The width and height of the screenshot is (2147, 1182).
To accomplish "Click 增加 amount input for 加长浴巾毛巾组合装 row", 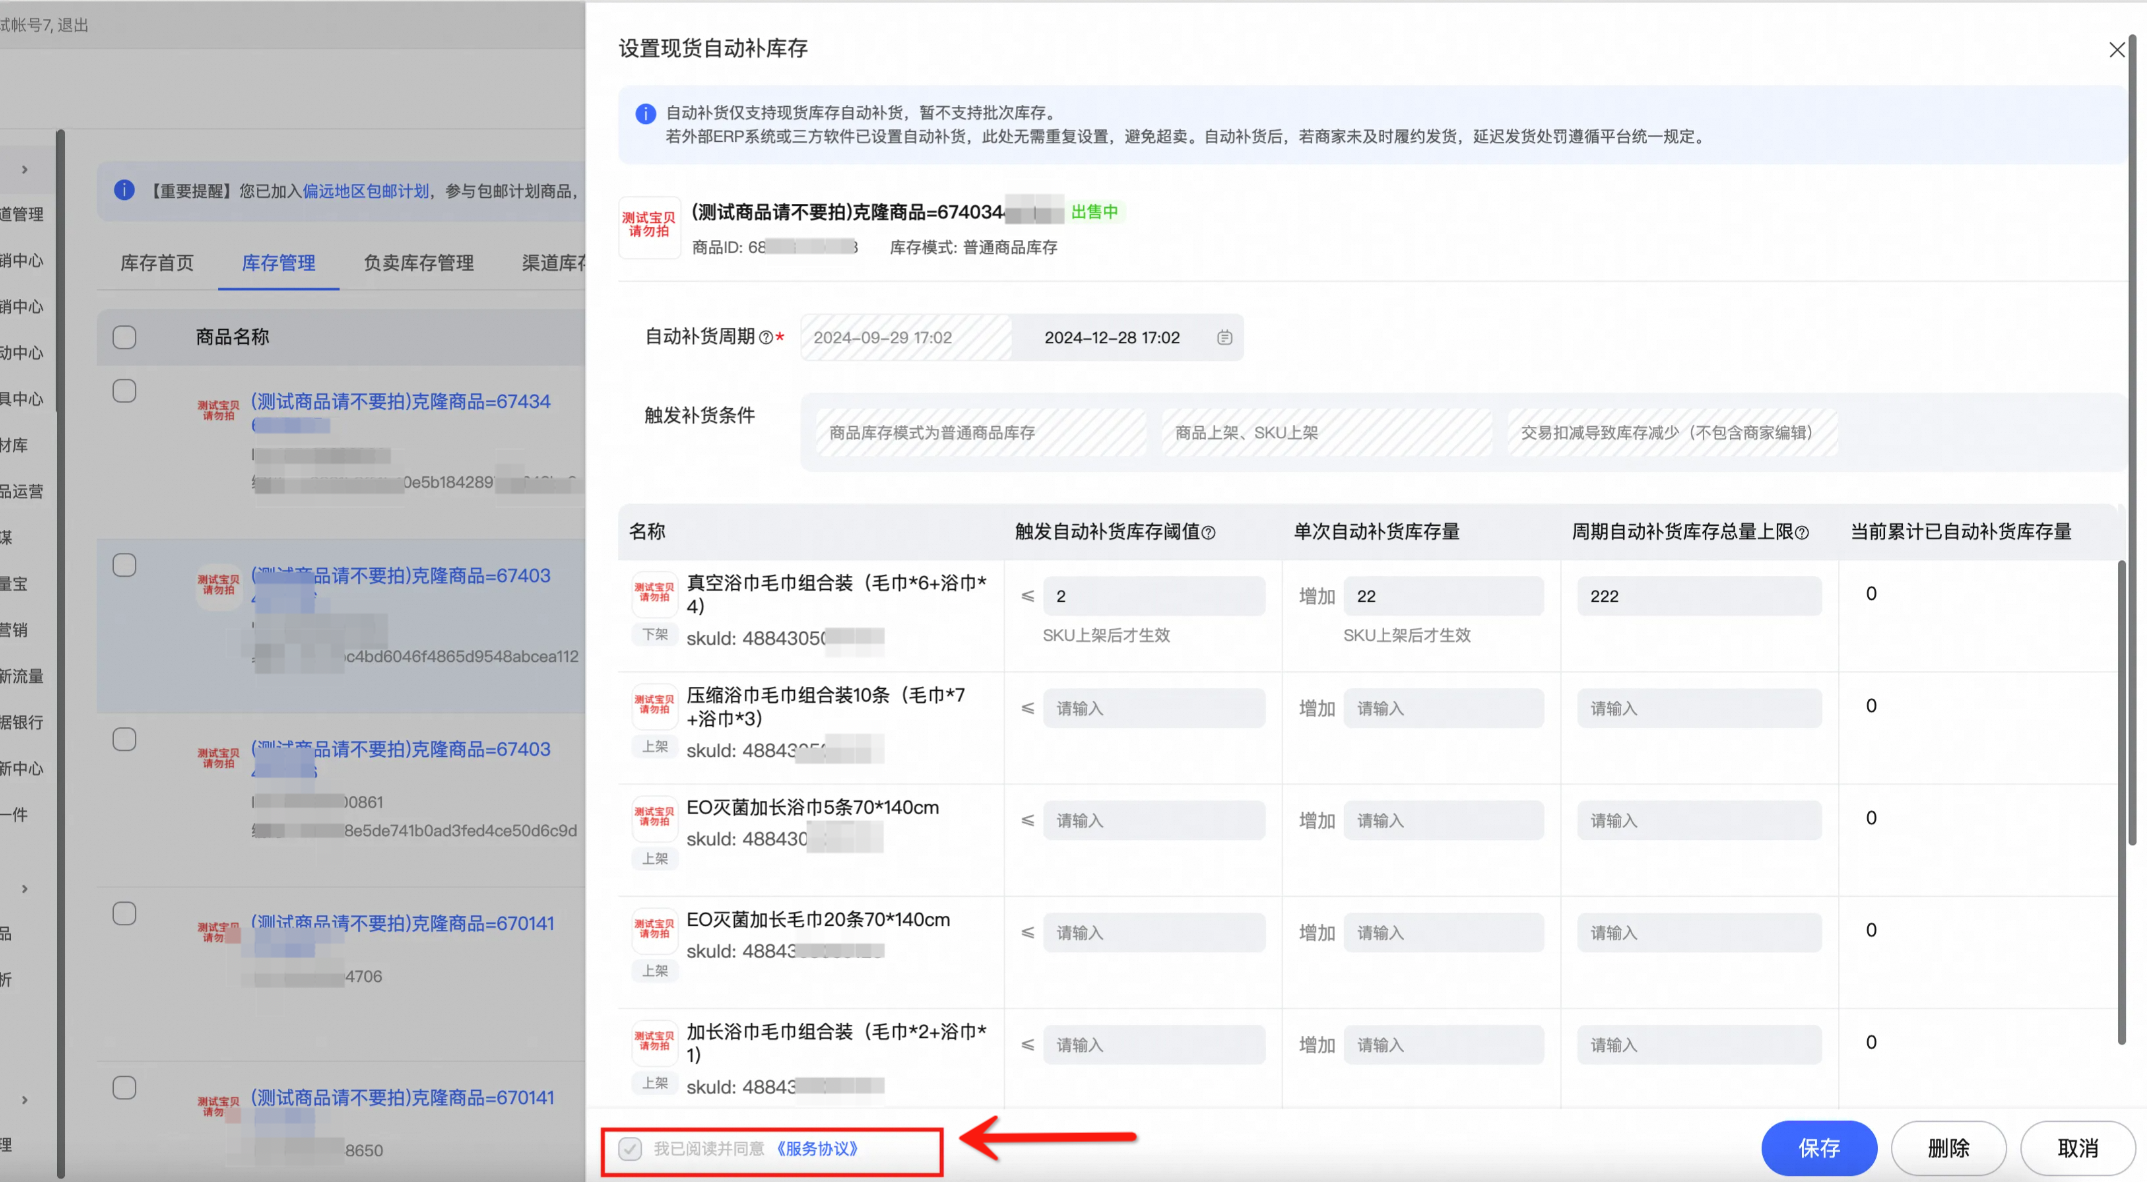I will (1443, 1044).
